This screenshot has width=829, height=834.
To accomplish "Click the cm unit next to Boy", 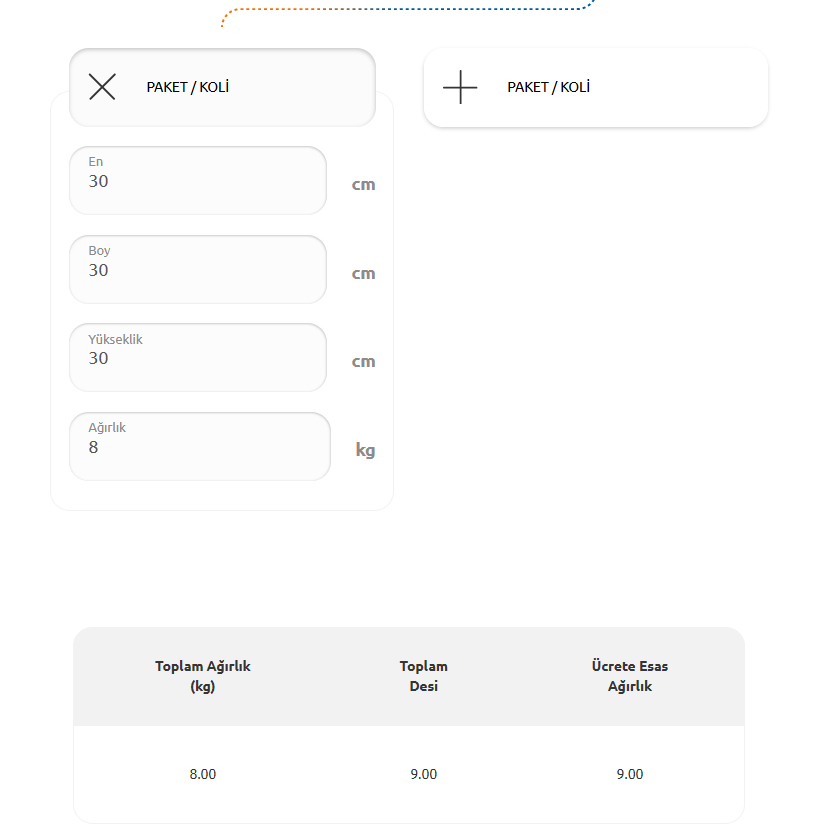I will tap(364, 273).
